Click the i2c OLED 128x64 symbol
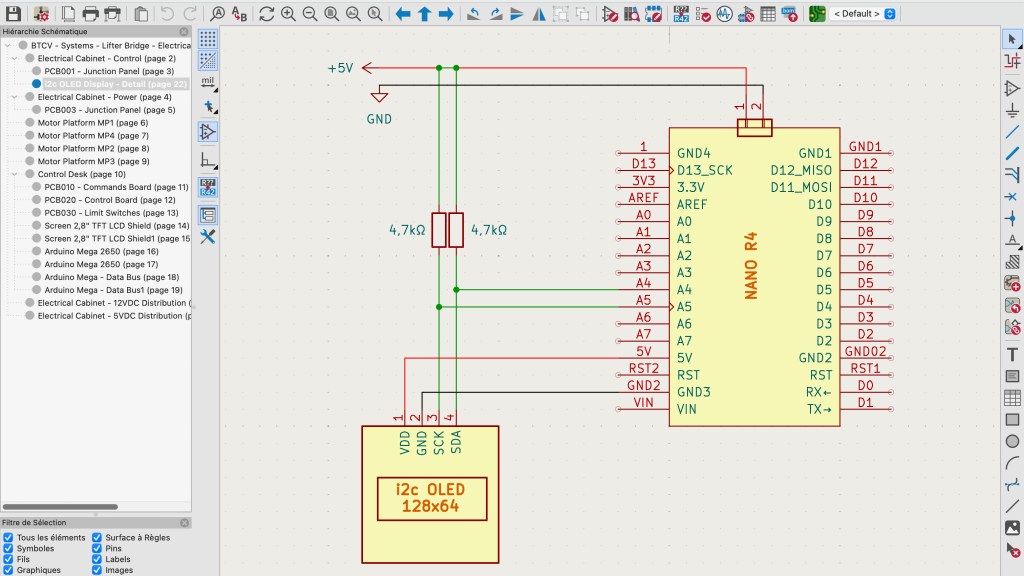Screen dimensions: 1024x576 tap(430, 494)
